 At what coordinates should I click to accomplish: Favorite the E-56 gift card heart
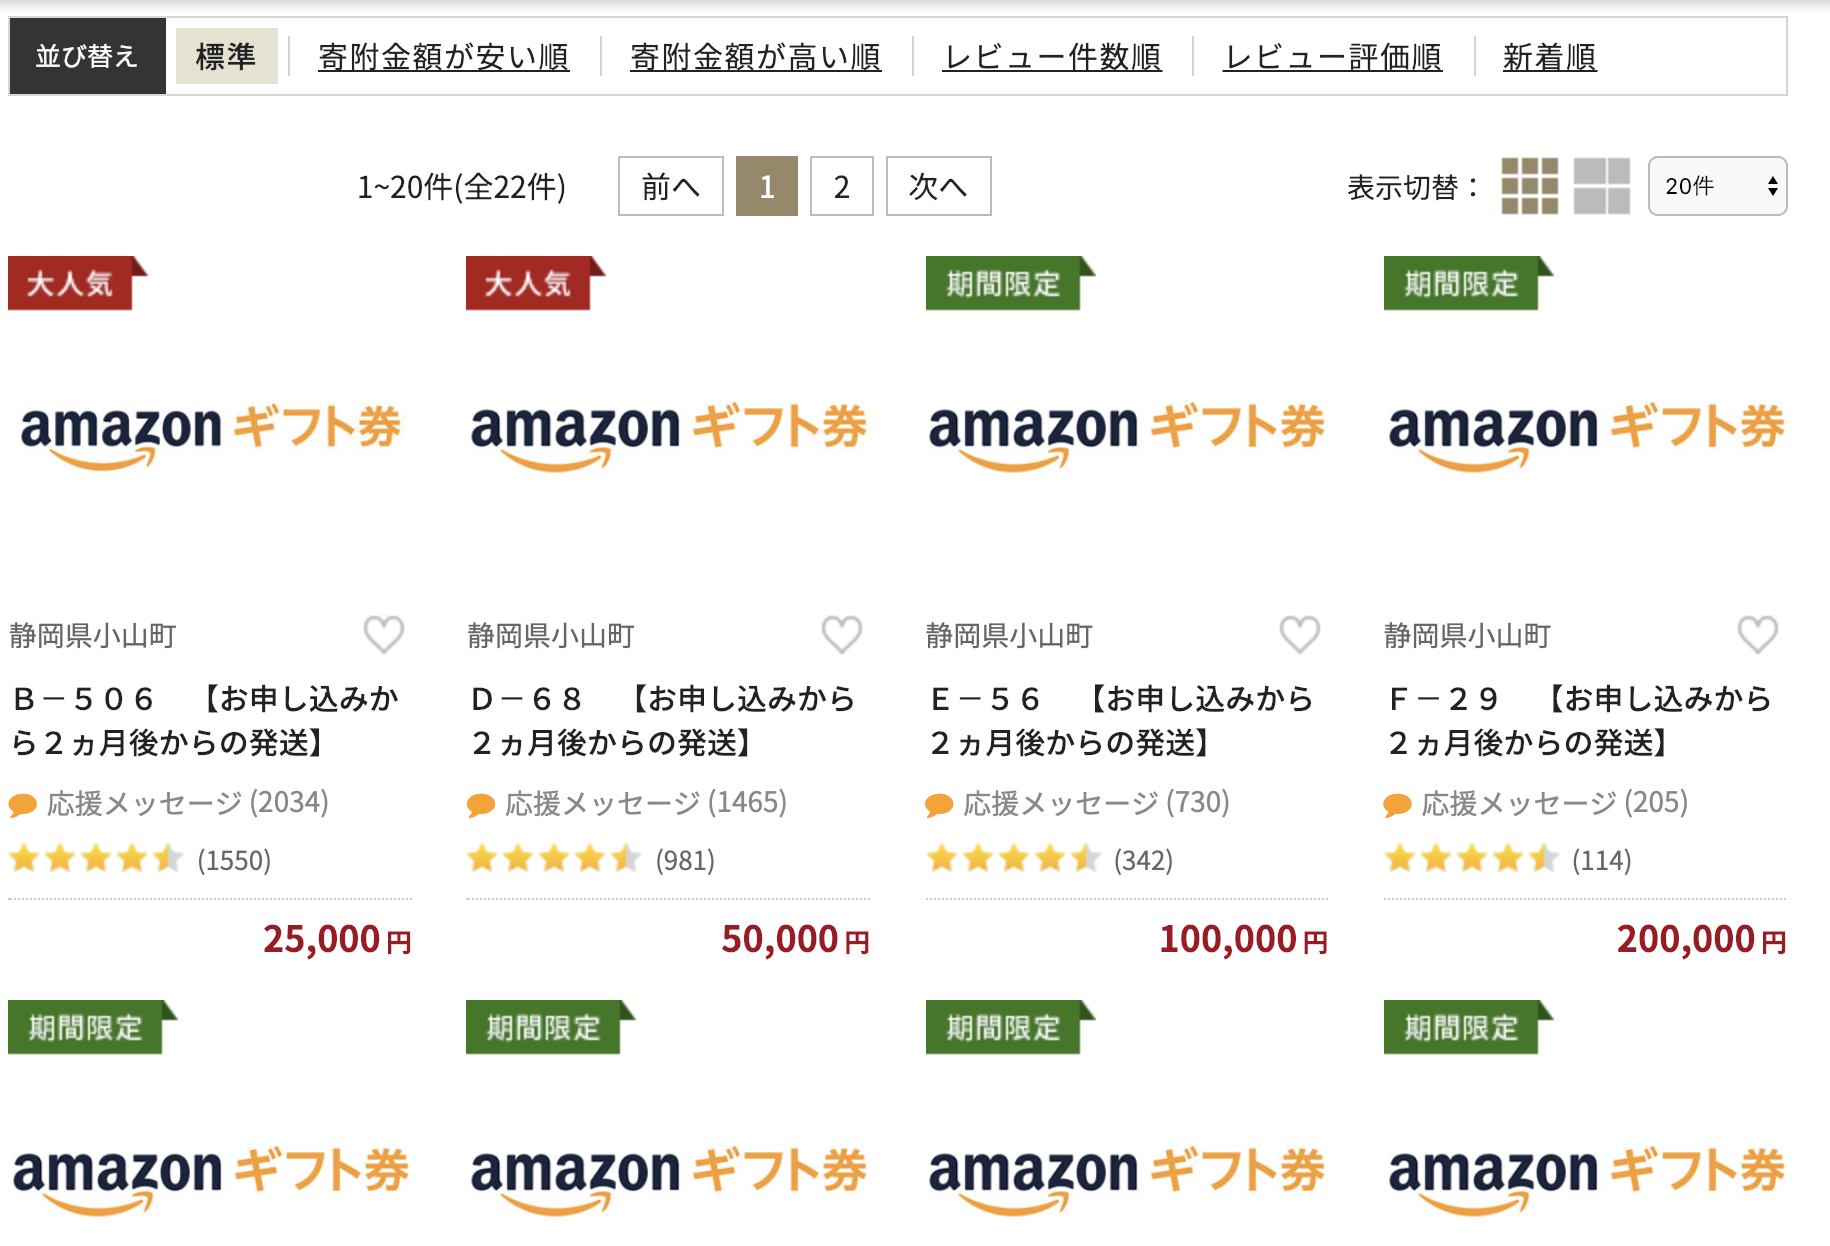[x=1300, y=634]
